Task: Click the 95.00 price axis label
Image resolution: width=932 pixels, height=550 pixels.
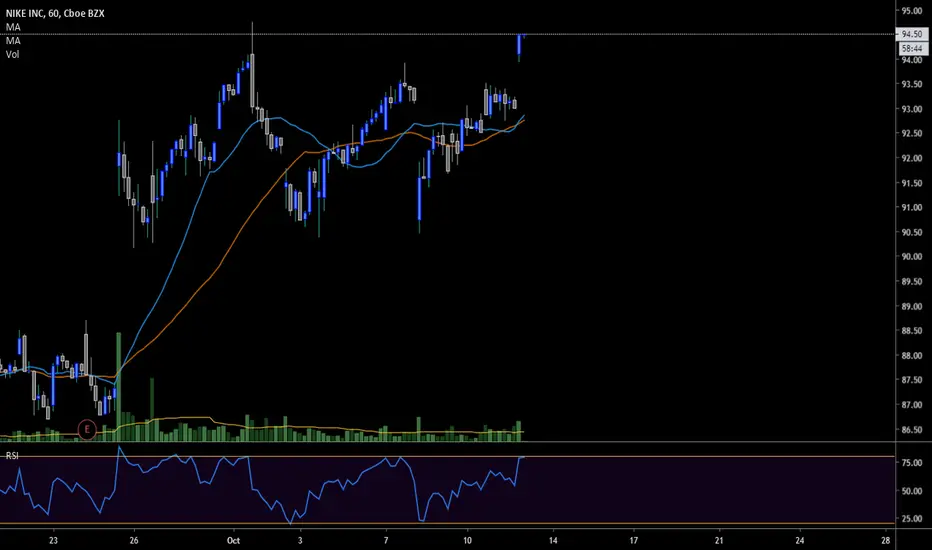Action: coord(912,11)
